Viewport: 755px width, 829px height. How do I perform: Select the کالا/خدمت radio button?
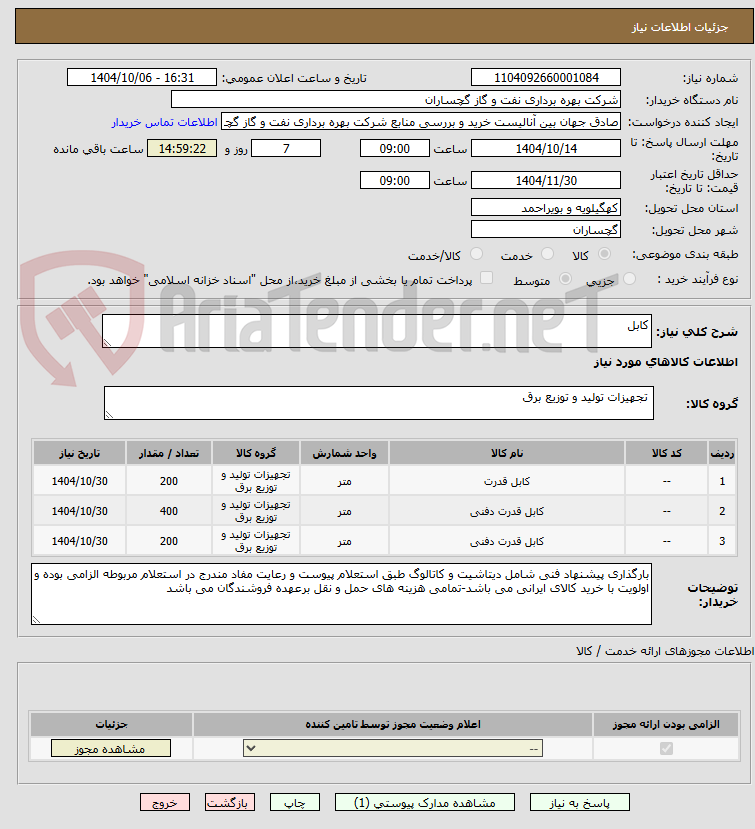coord(476,254)
